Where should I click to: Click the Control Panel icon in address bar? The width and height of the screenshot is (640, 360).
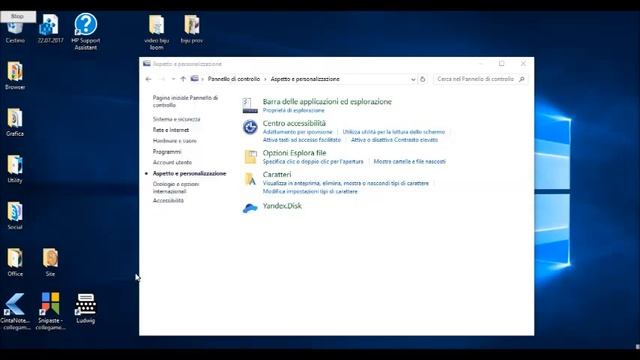tap(195, 79)
